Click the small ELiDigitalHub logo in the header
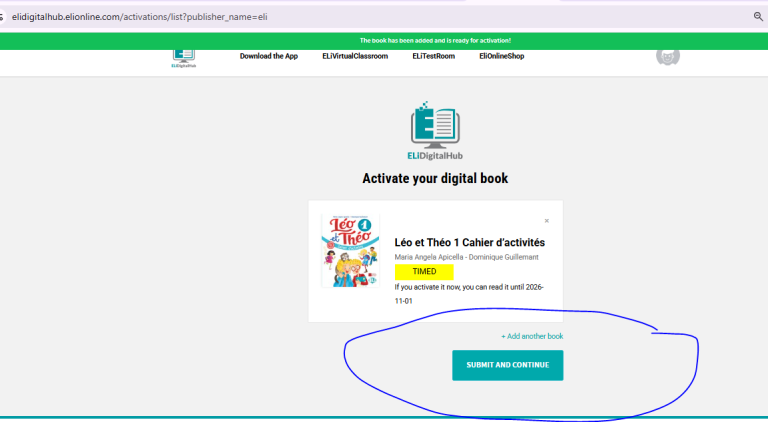This screenshot has height=422, width=768. [183, 59]
